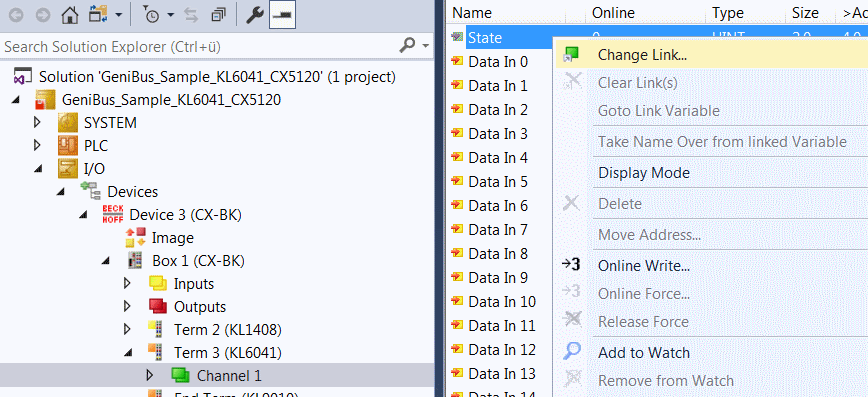The image size is (868, 397).
Task: Click the I/O node icon in tree
Action: point(68,168)
